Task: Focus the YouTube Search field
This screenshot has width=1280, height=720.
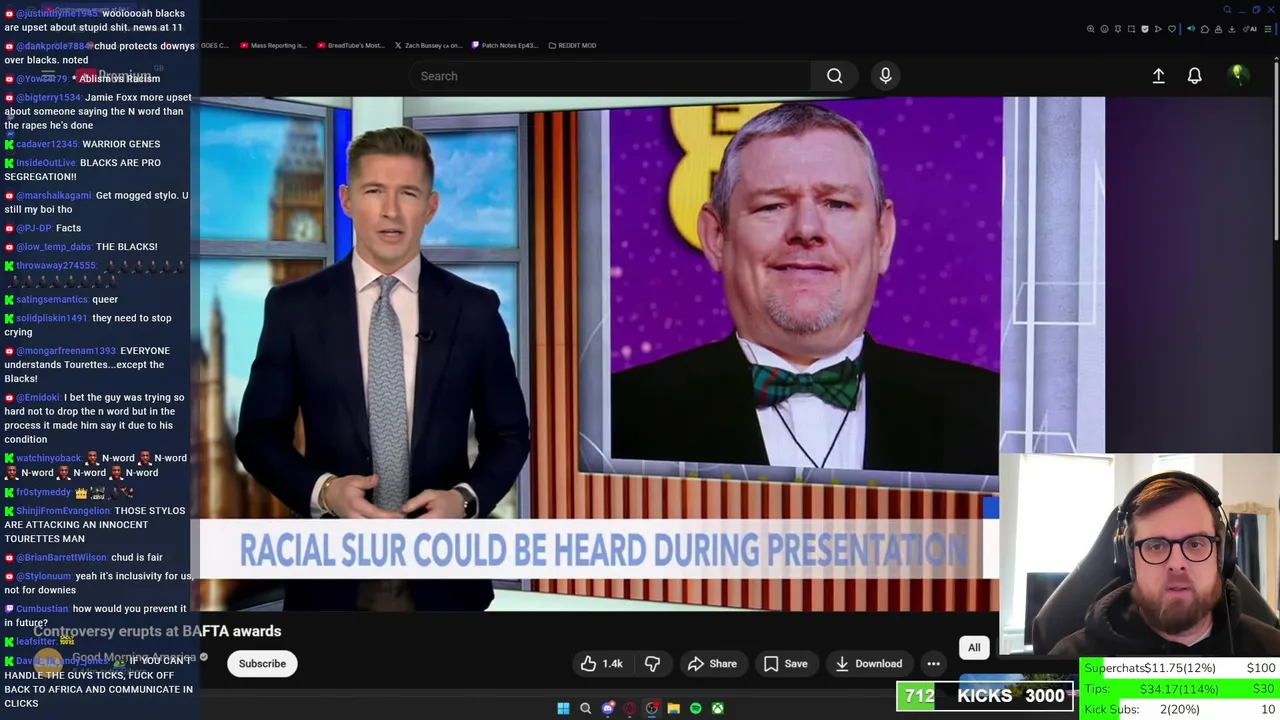Action: click(x=610, y=76)
